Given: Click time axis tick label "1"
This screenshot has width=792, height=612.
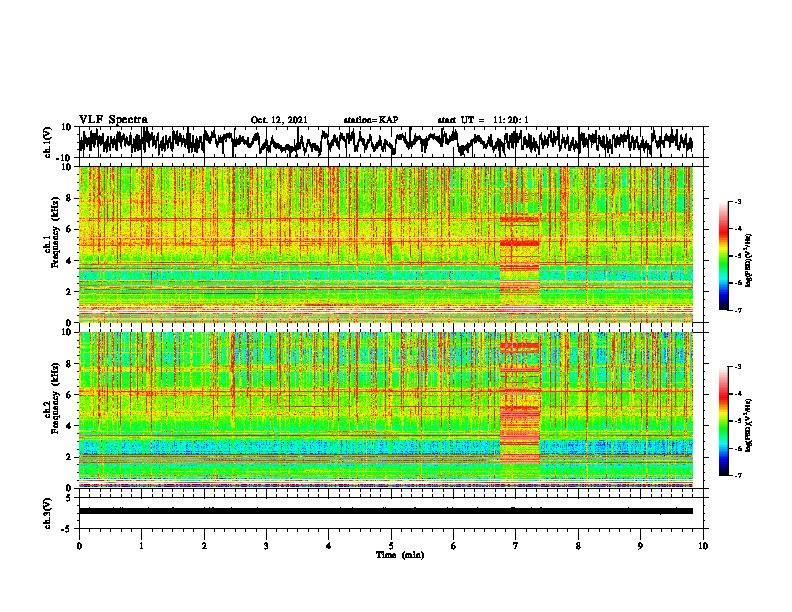Looking at the screenshot, I should coord(141,546).
